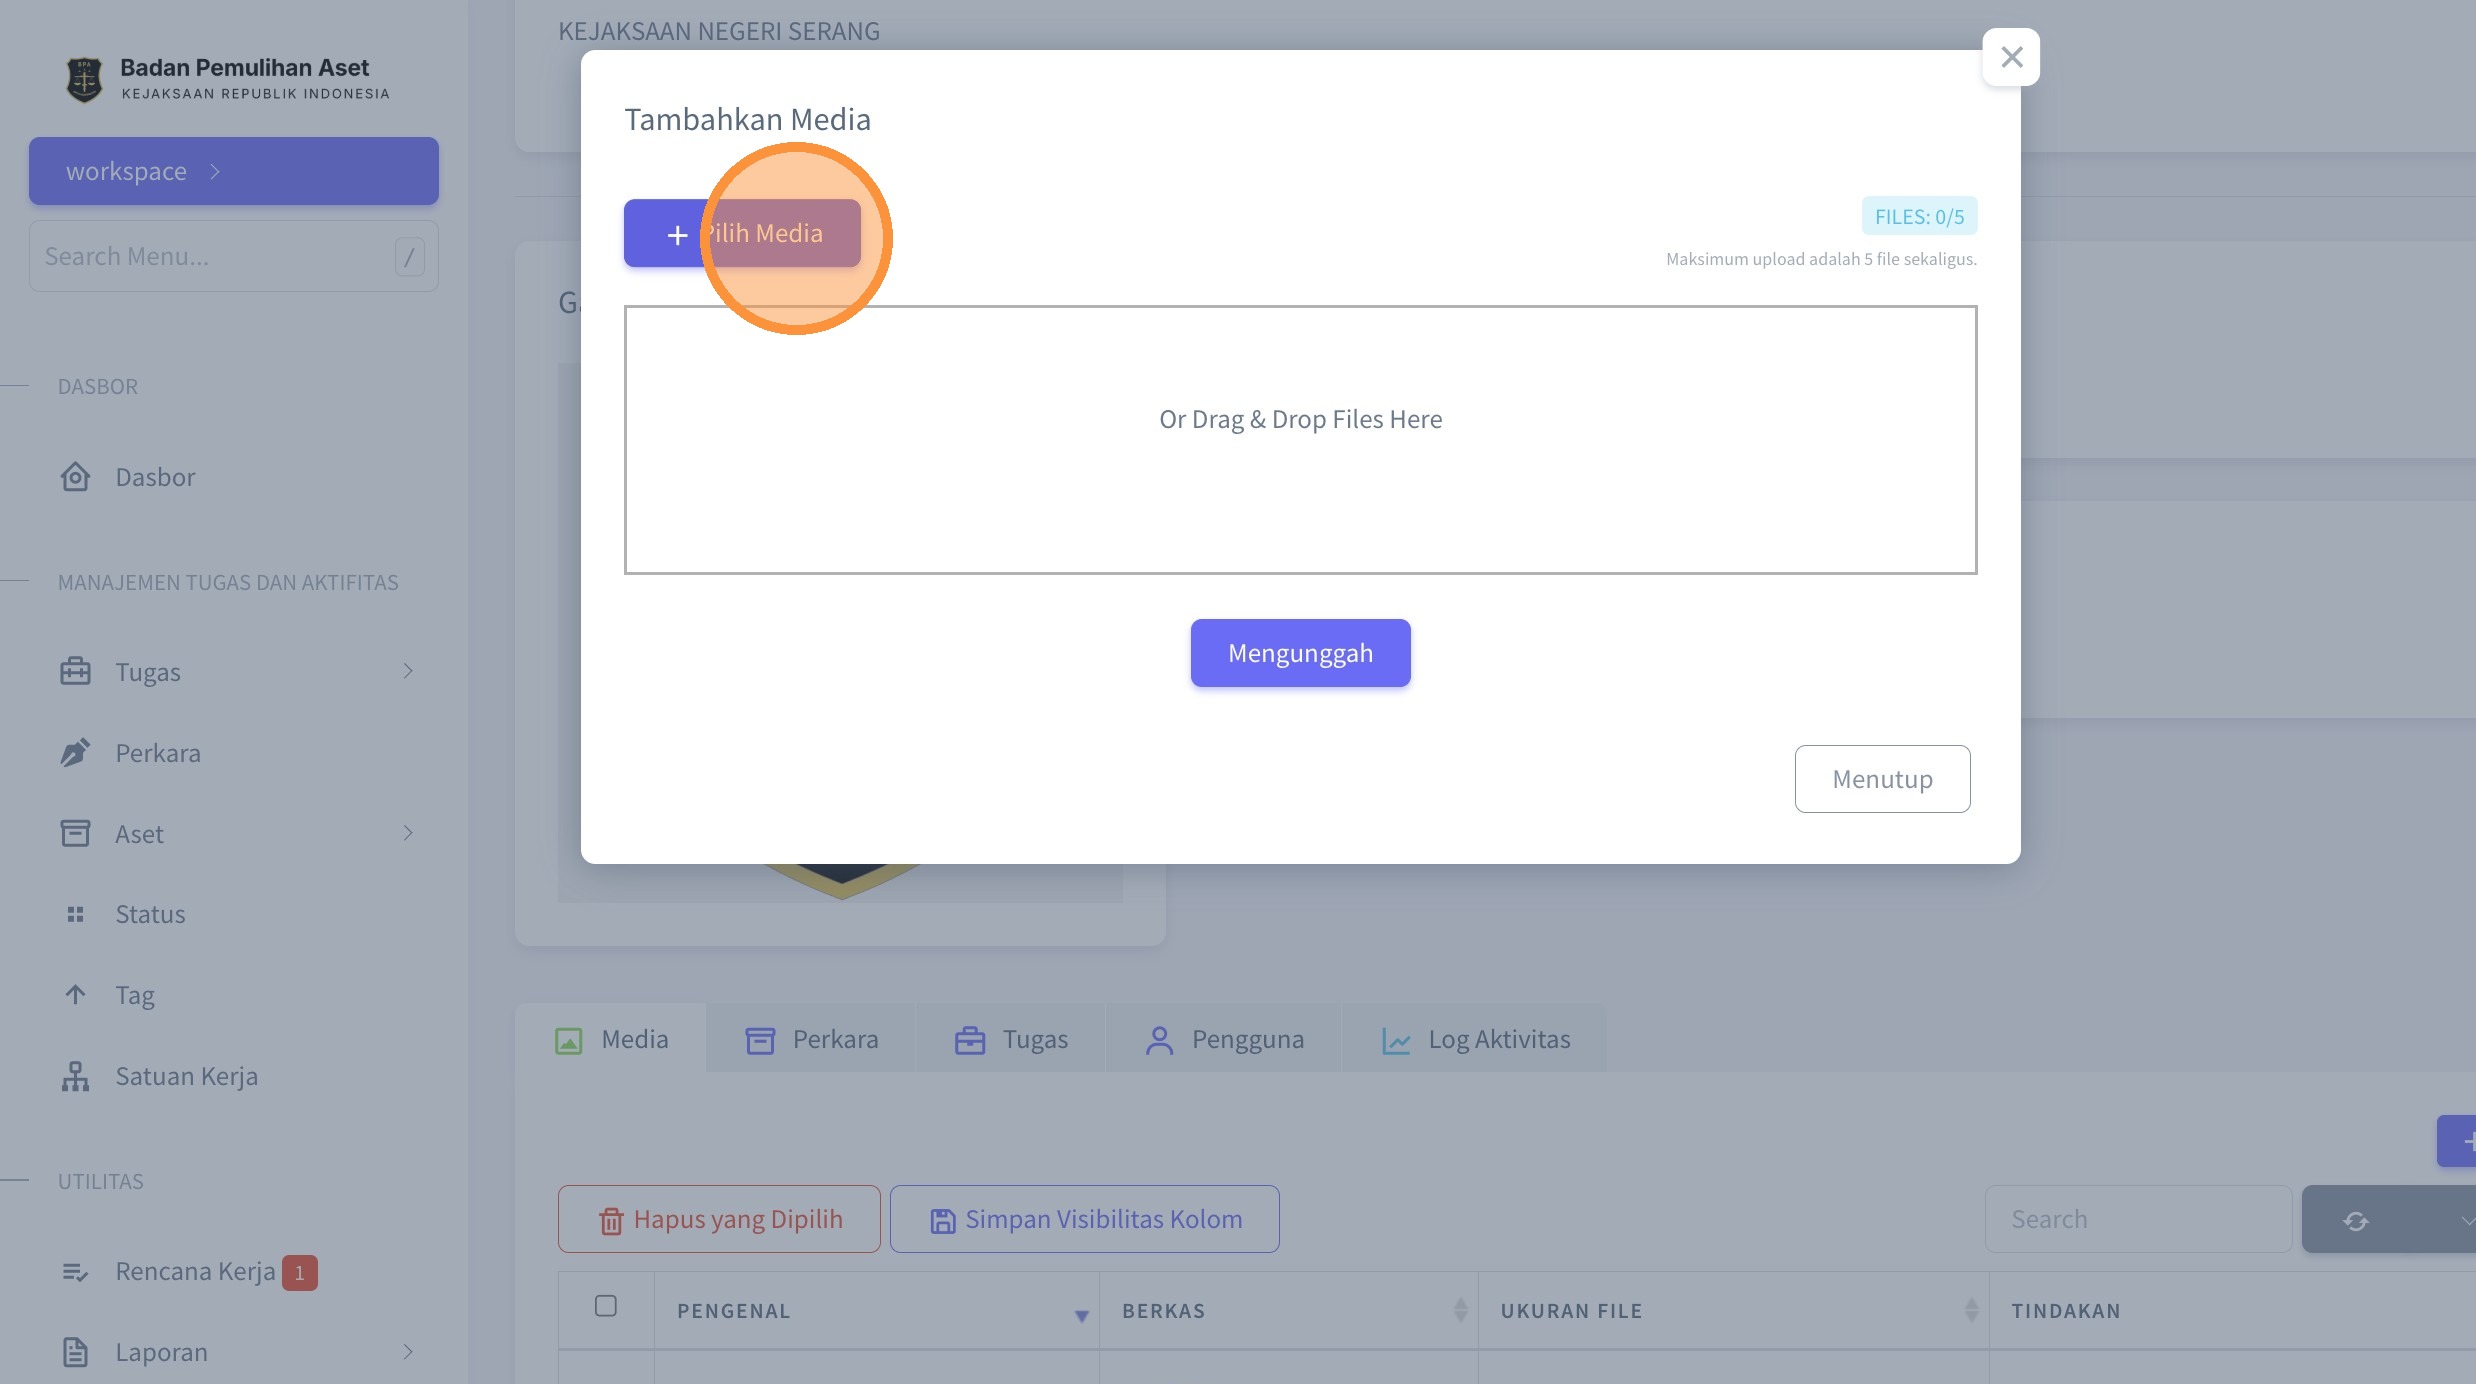The height and width of the screenshot is (1384, 2476).
Task: Click the Status grid icon
Action: (75, 914)
